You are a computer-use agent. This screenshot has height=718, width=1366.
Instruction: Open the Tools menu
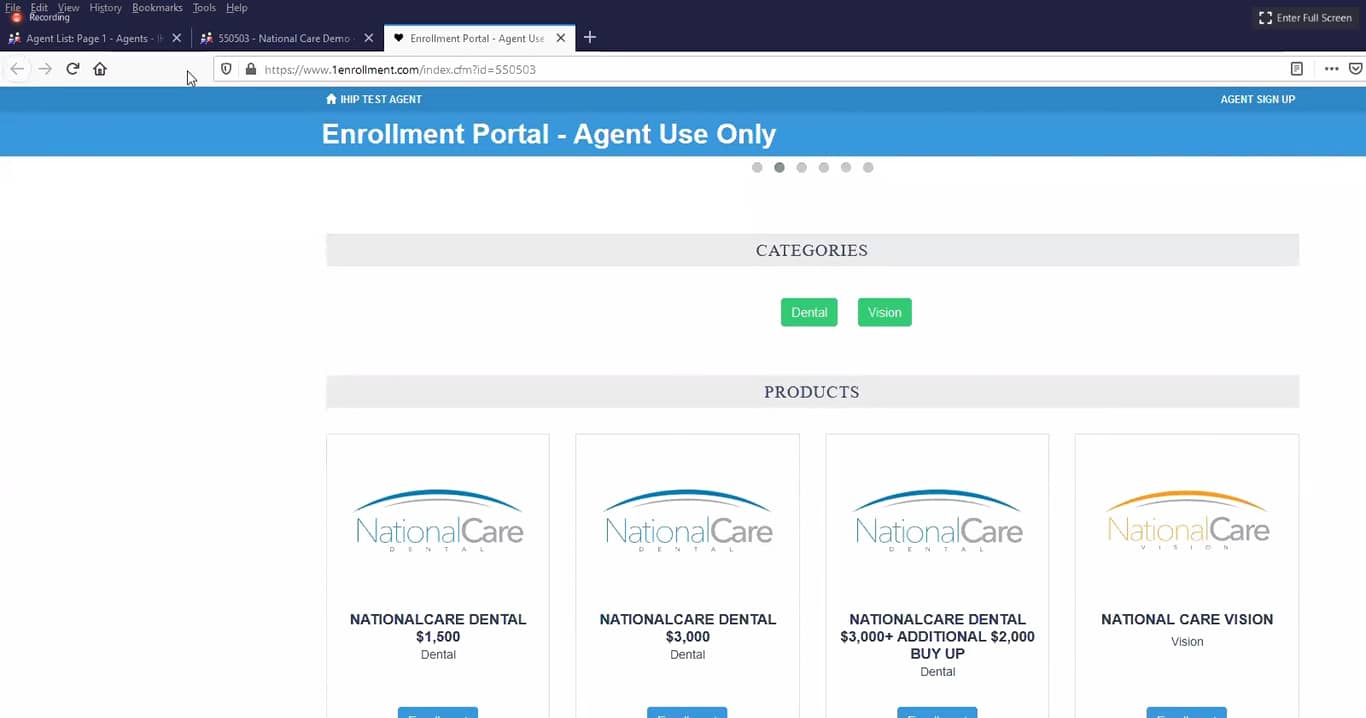coord(204,7)
